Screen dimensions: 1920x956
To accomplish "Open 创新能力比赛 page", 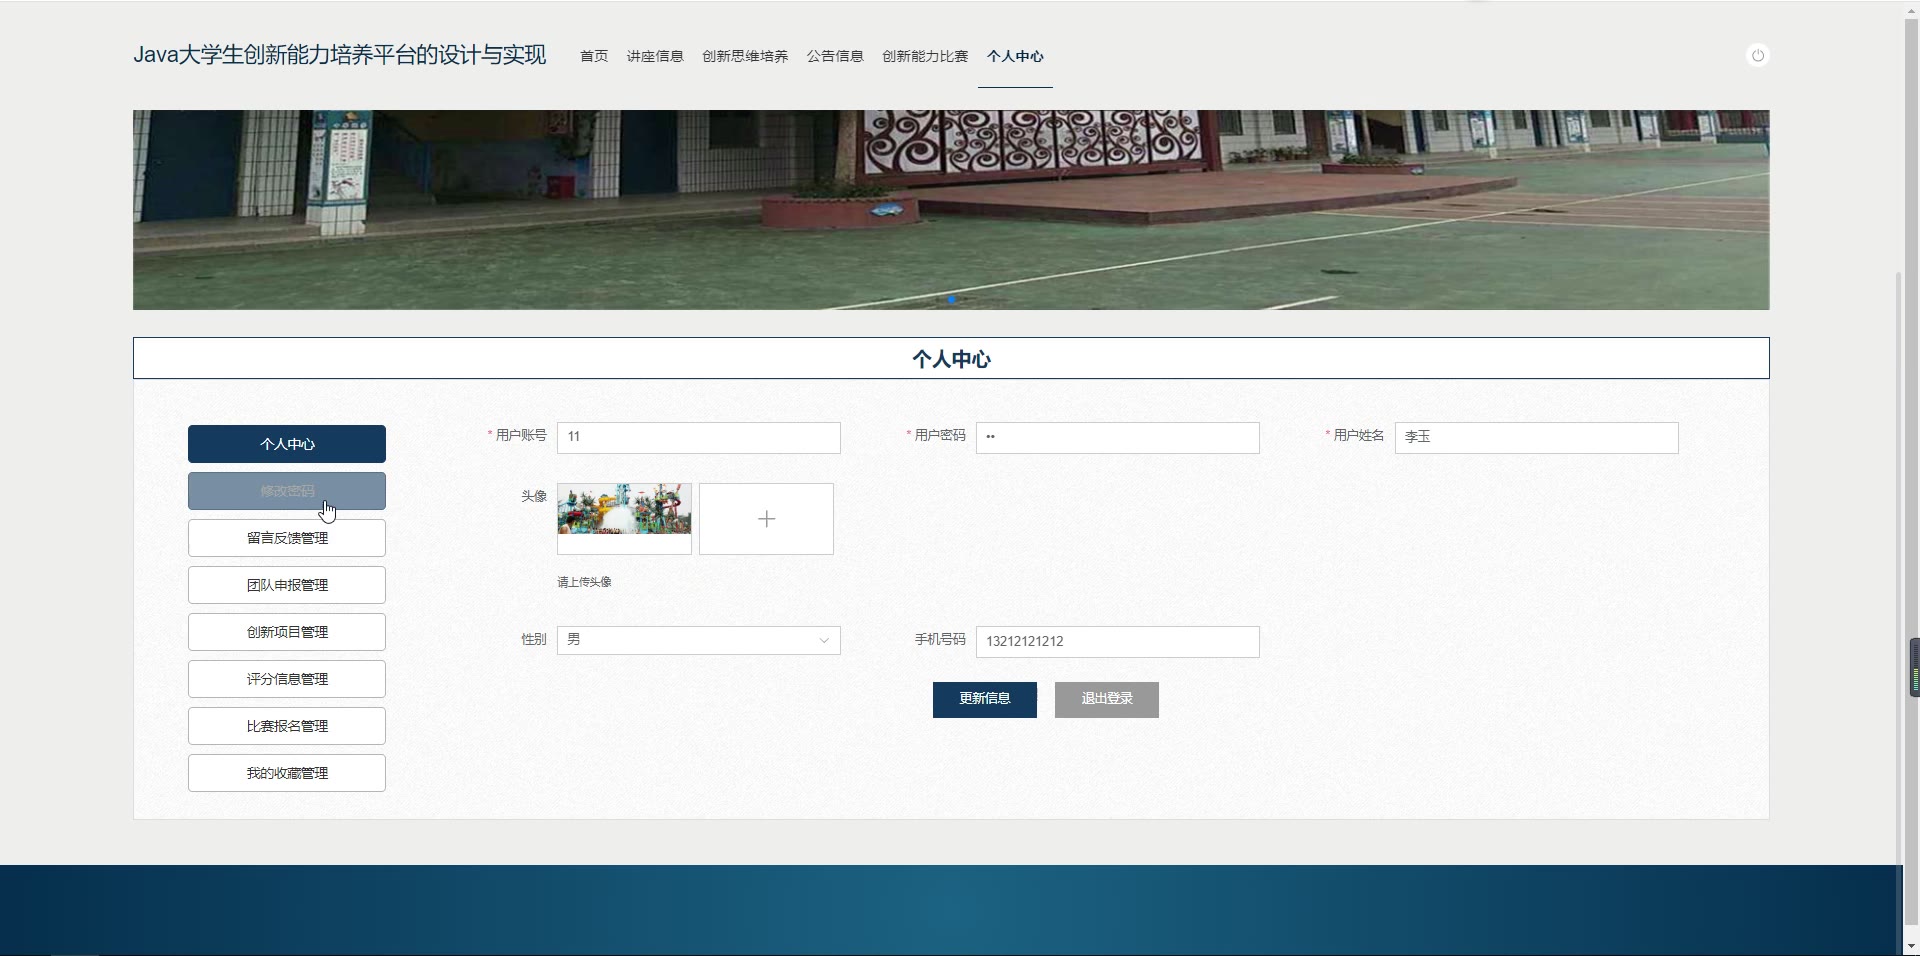I will click(x=925, y=56).
